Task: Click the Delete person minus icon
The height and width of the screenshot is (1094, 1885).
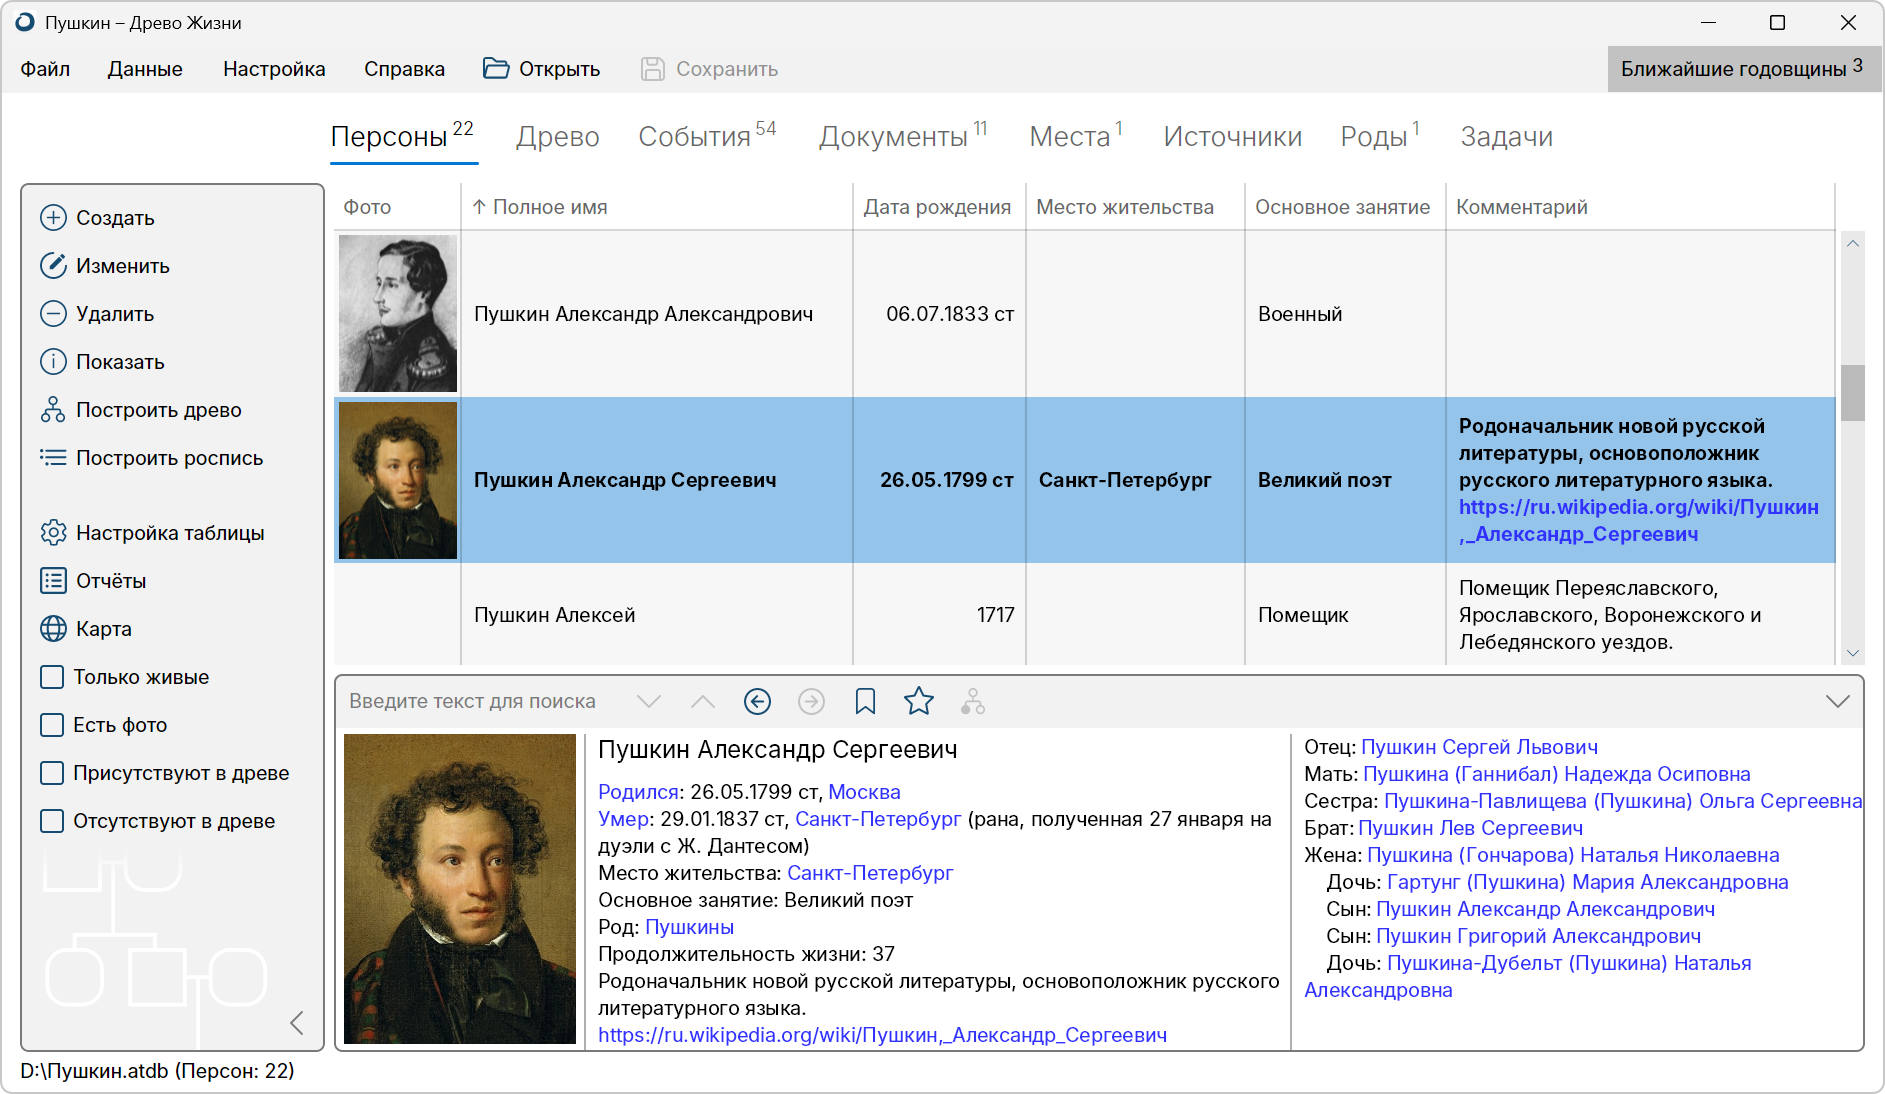Action: pos(53,314)
